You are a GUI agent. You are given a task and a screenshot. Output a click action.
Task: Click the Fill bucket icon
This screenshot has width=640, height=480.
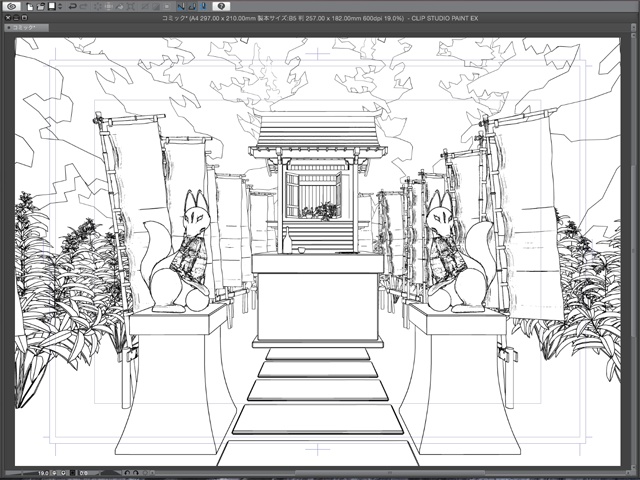(119, 7)
